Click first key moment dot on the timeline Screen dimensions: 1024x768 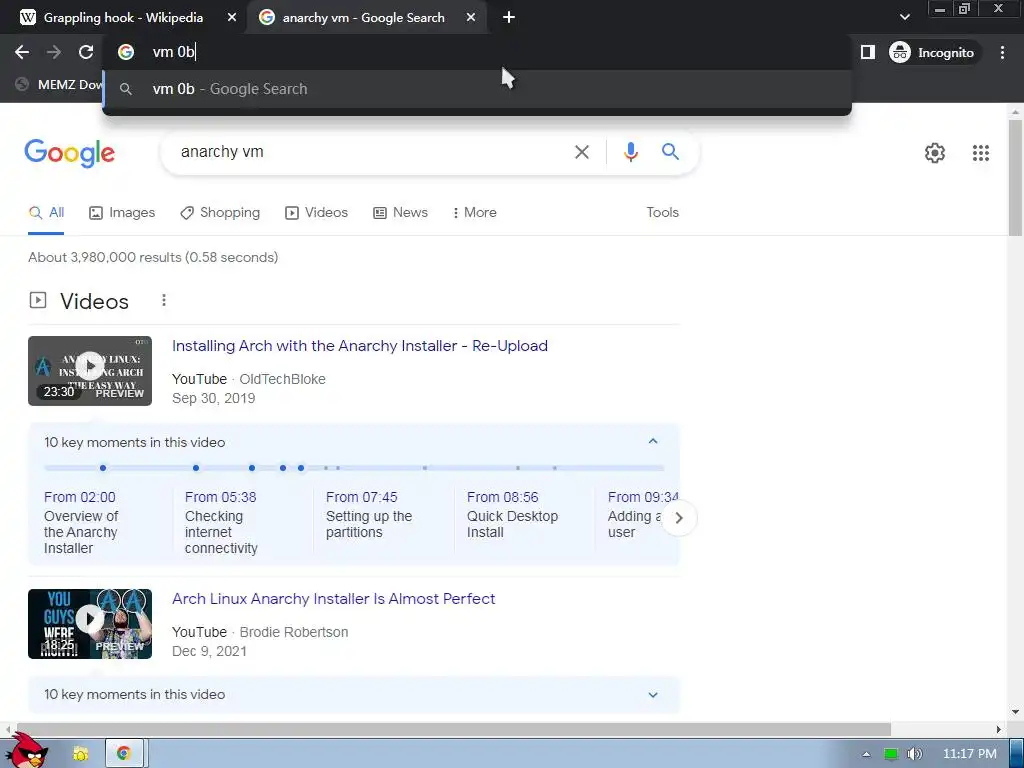tap(103, 468)
